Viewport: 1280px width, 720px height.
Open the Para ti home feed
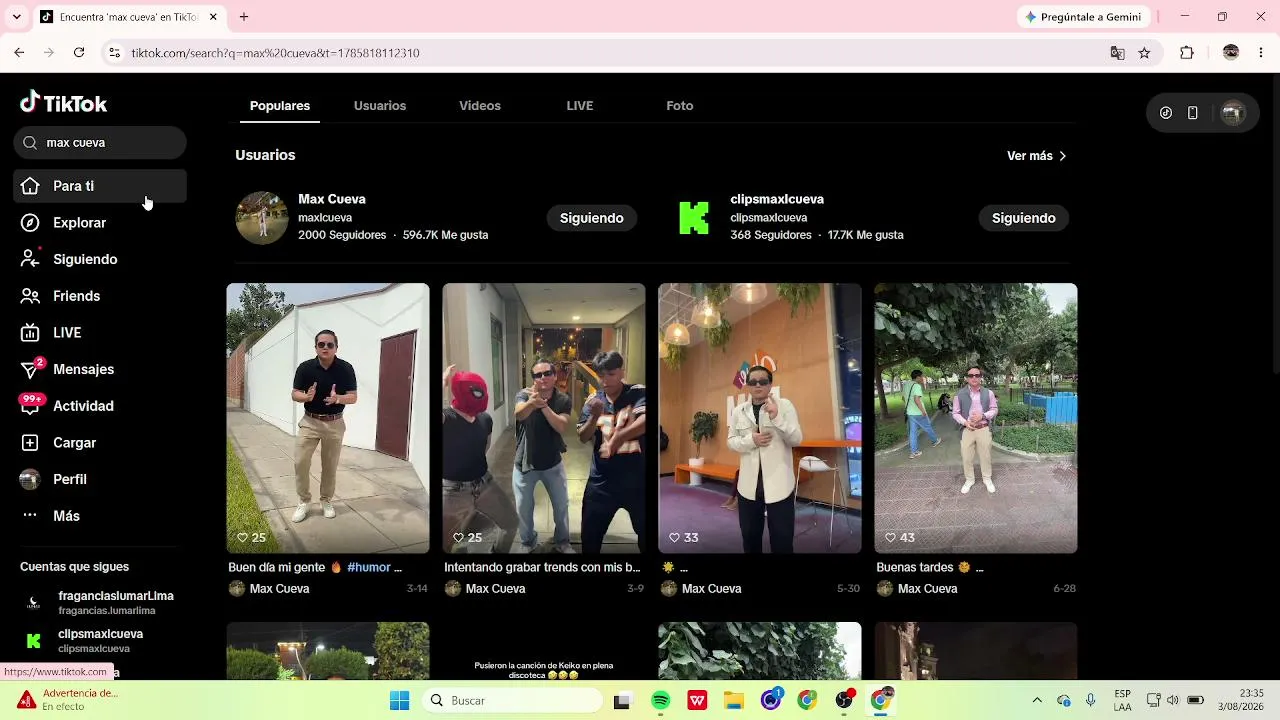pyautogui.click(x=100, y=186)
